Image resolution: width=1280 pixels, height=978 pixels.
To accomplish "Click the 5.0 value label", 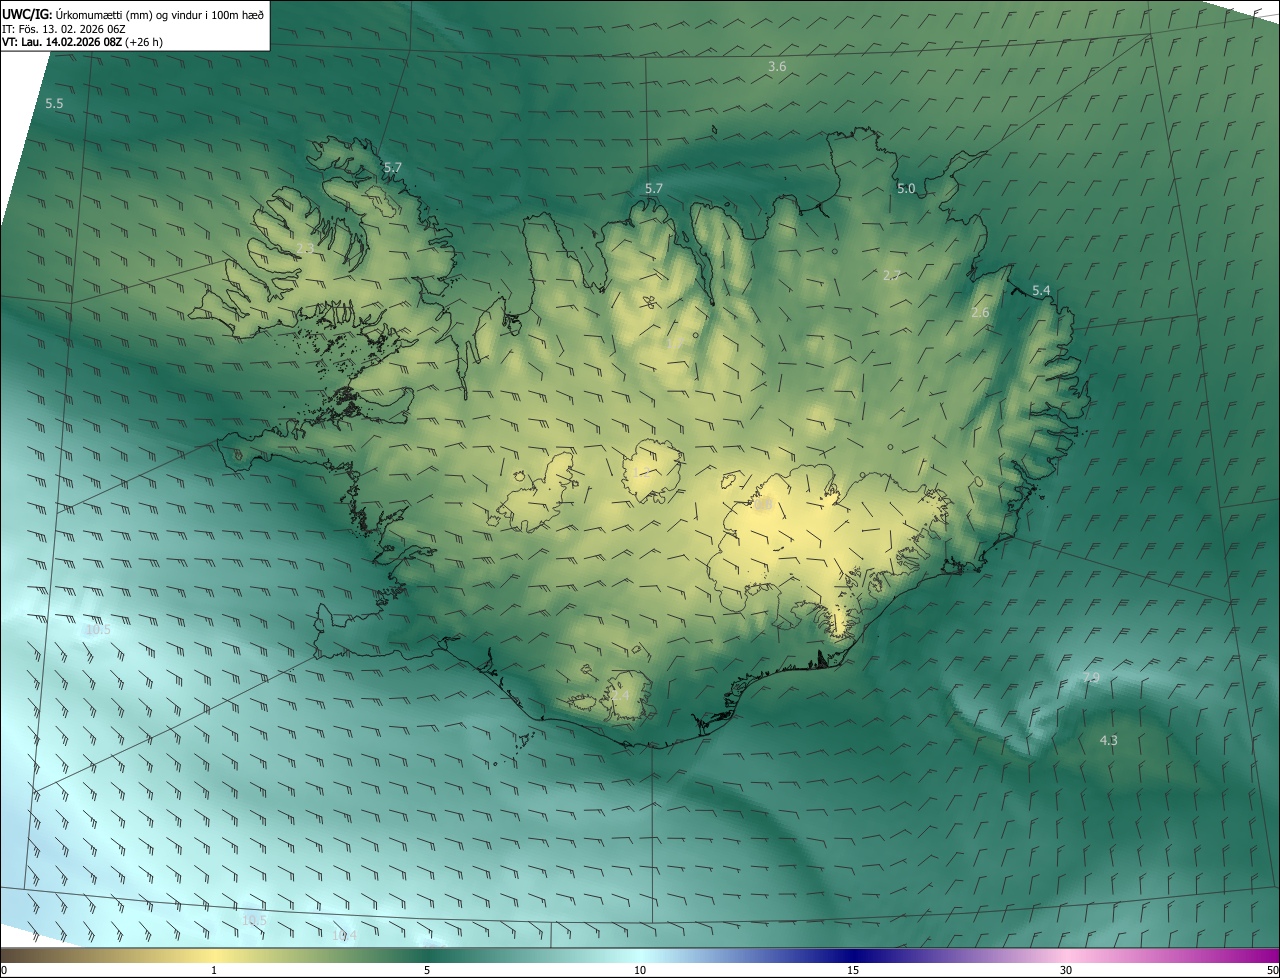I will click(906, 188).
